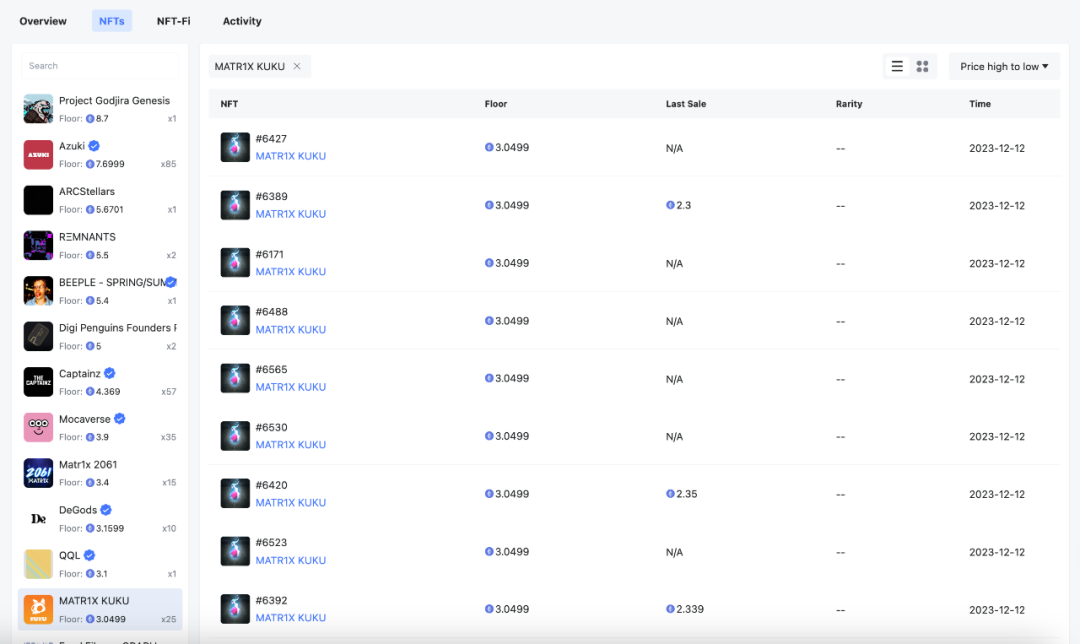Follow MATR1X KUKU link under #6389
This screenshot has width=1080, height=644.
click(x=291, y=214)
